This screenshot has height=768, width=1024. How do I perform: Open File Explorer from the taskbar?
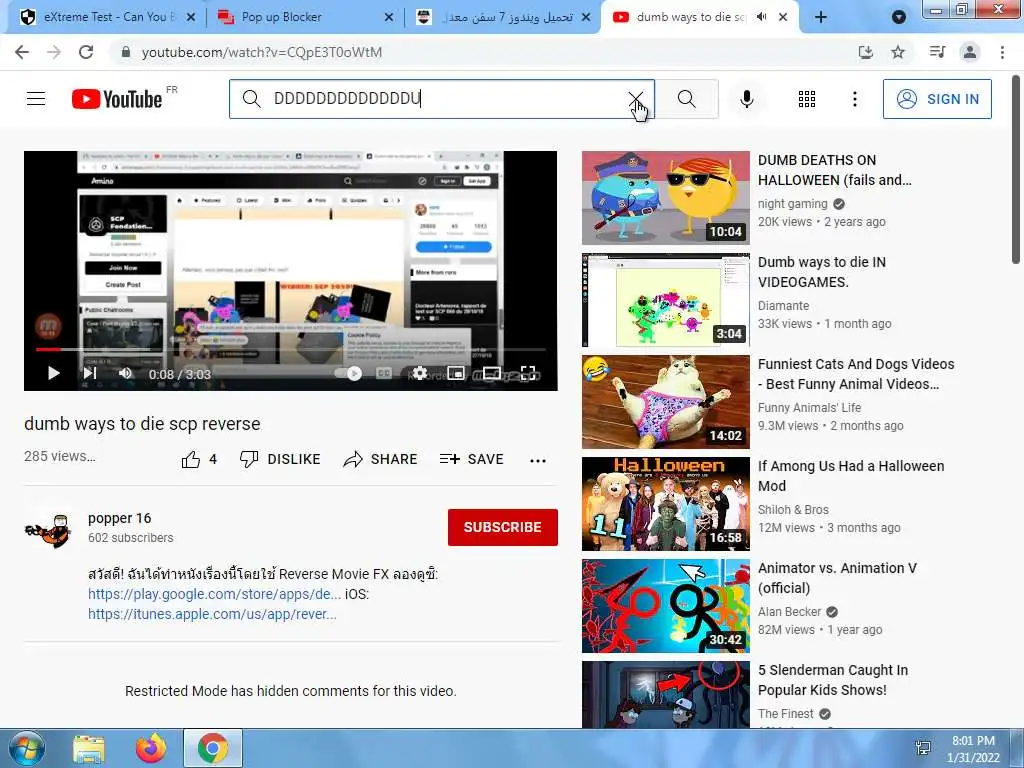(89, 749)
